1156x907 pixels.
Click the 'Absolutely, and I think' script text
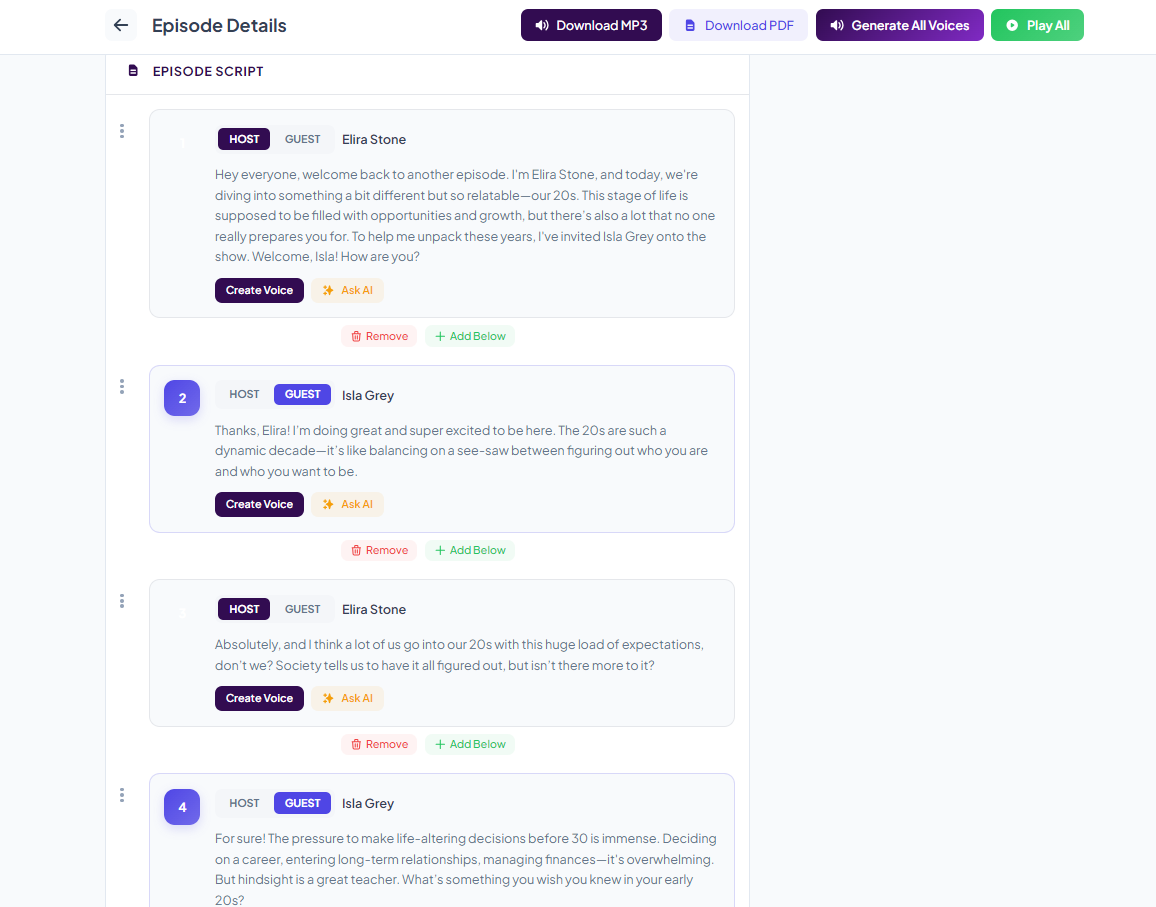459,655
